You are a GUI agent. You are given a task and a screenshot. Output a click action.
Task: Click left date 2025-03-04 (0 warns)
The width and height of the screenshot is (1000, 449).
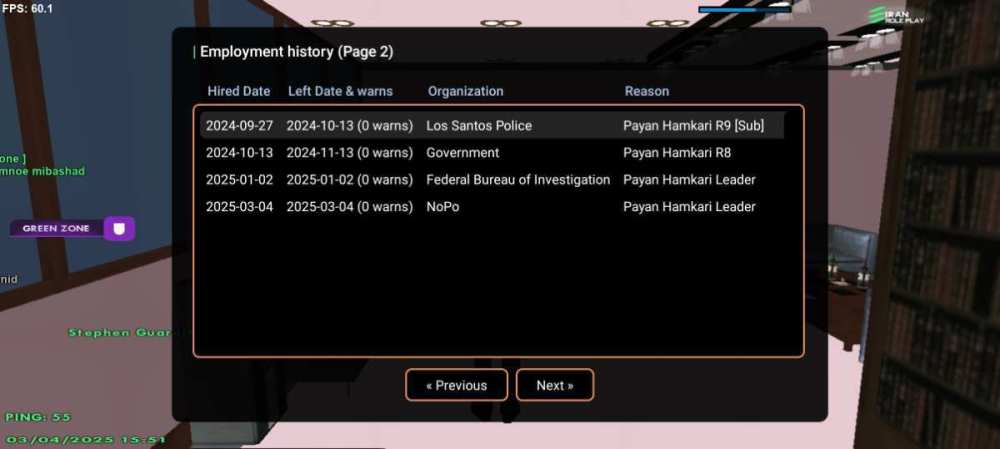pyautogui.click(x=349, y=207)
